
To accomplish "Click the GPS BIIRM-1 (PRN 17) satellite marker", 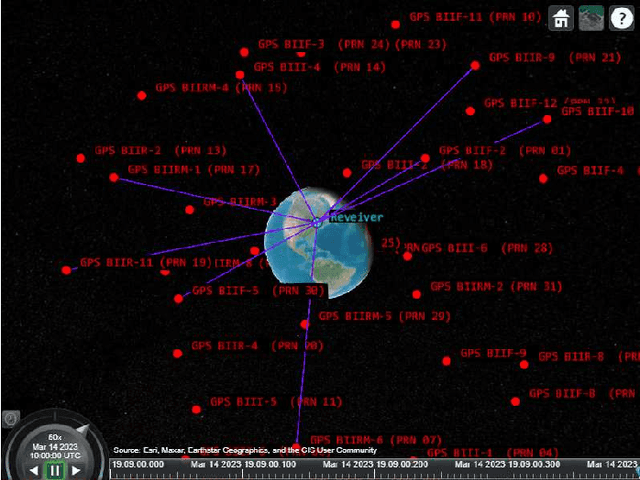I will pos(114,177).
